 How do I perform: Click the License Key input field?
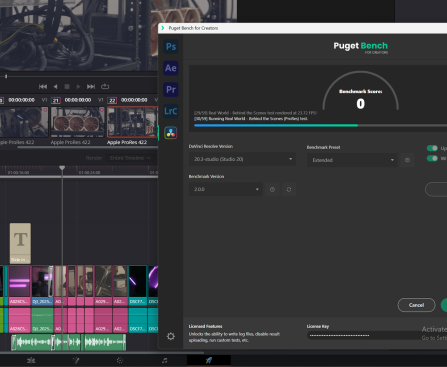coord(377,335)
